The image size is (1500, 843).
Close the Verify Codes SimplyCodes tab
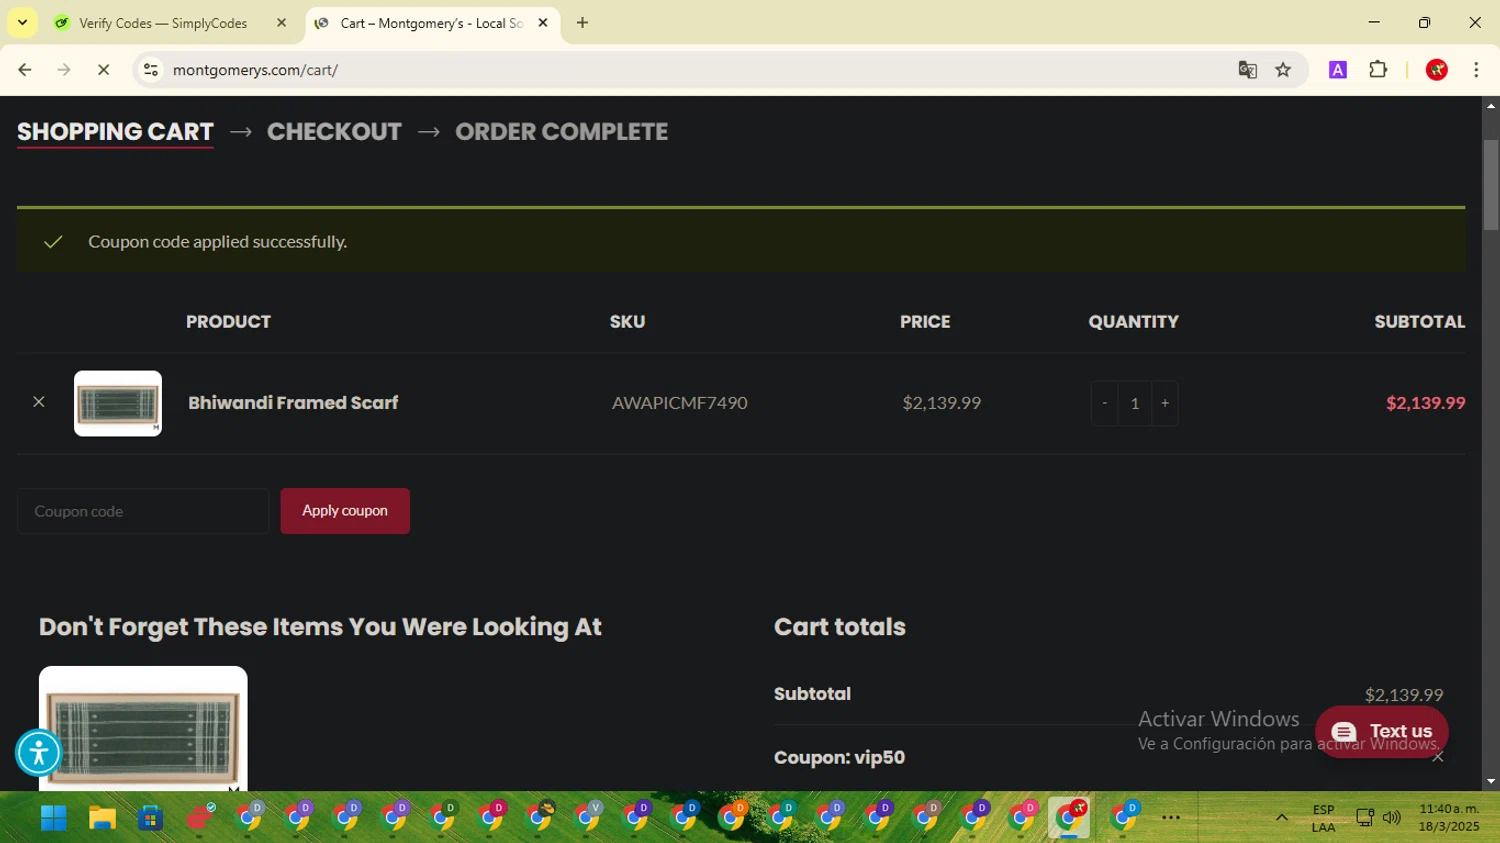click(282, 23)
